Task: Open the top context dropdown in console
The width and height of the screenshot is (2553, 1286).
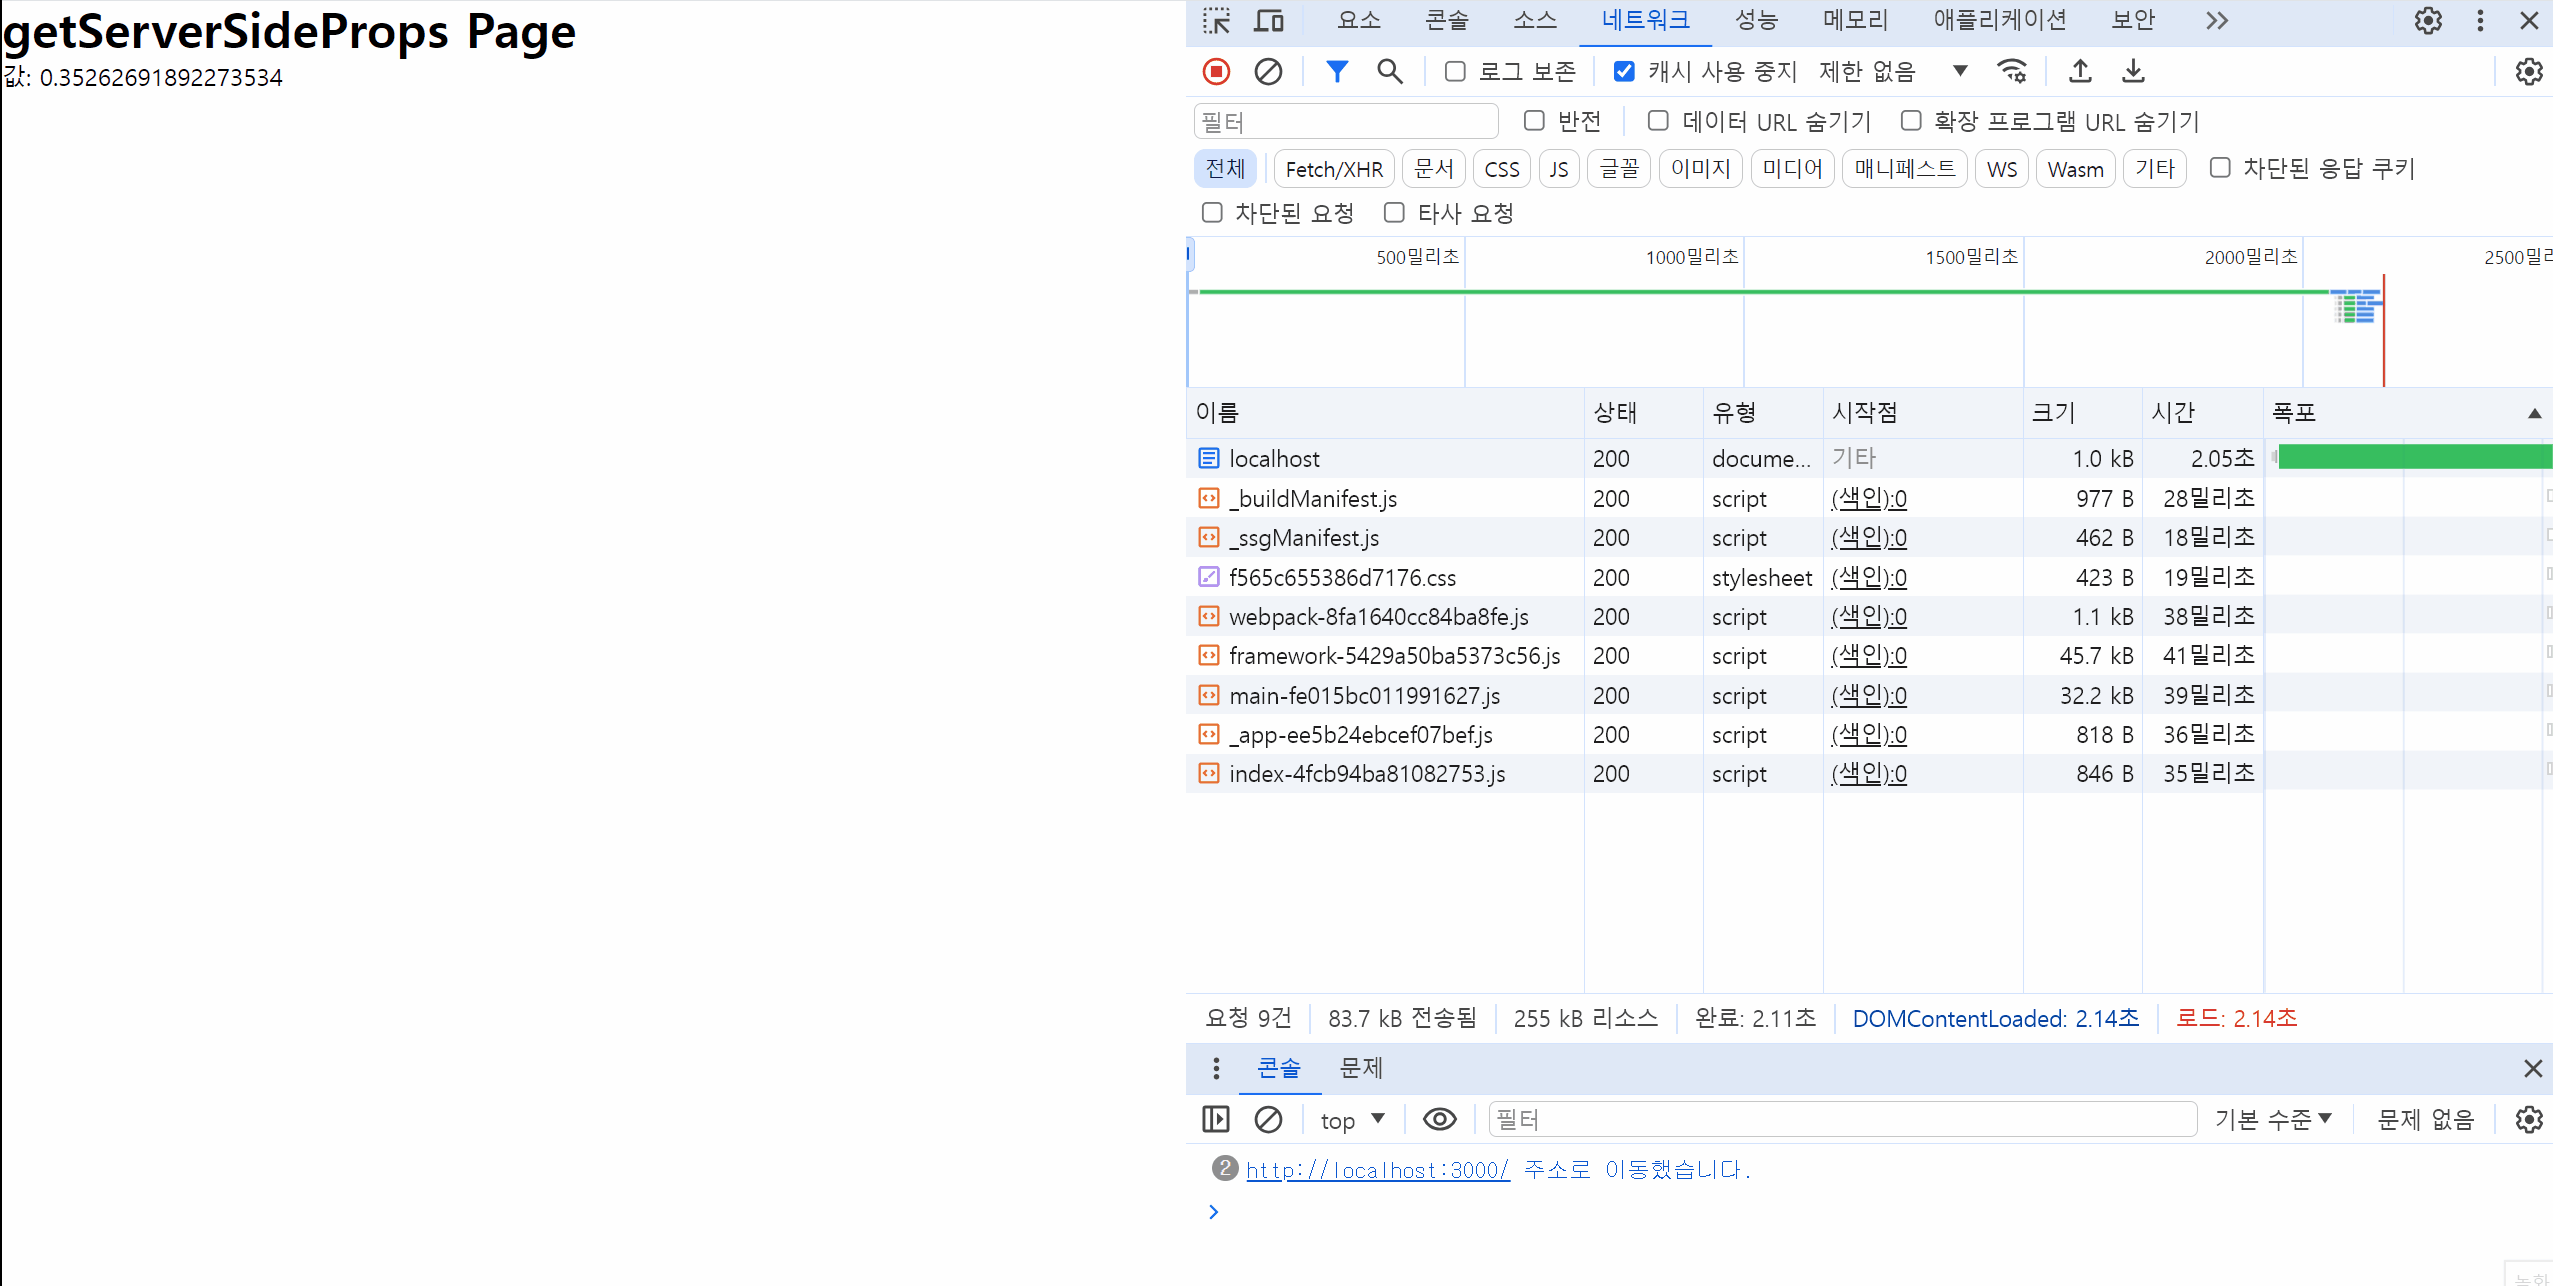Action: pyautogui.click(x=1352, y=1120)
